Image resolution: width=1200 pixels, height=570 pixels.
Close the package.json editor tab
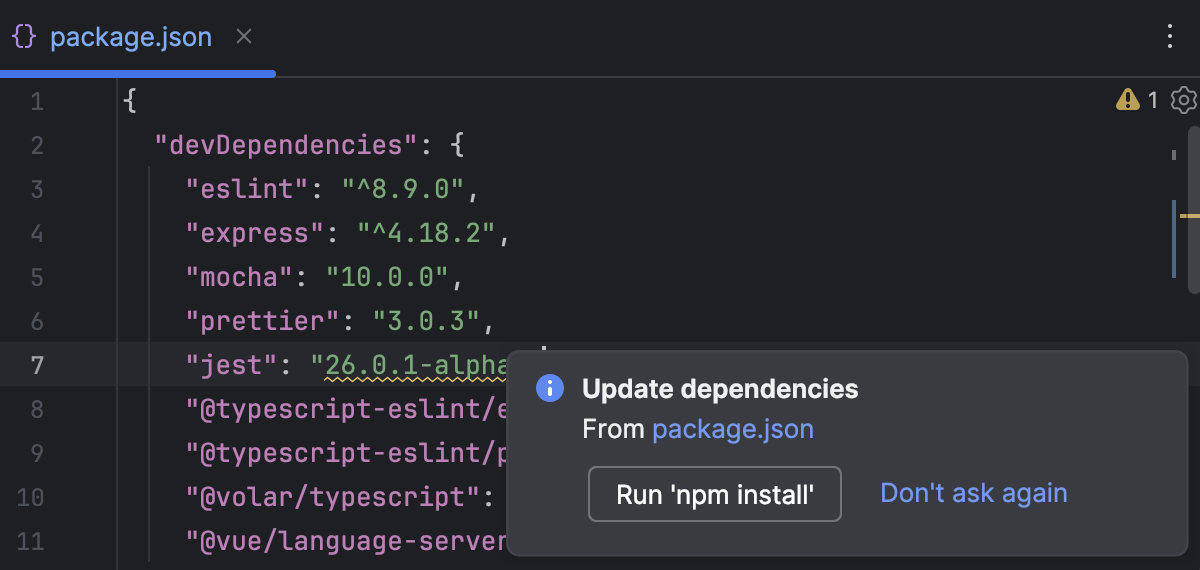(x=244, y=38)
